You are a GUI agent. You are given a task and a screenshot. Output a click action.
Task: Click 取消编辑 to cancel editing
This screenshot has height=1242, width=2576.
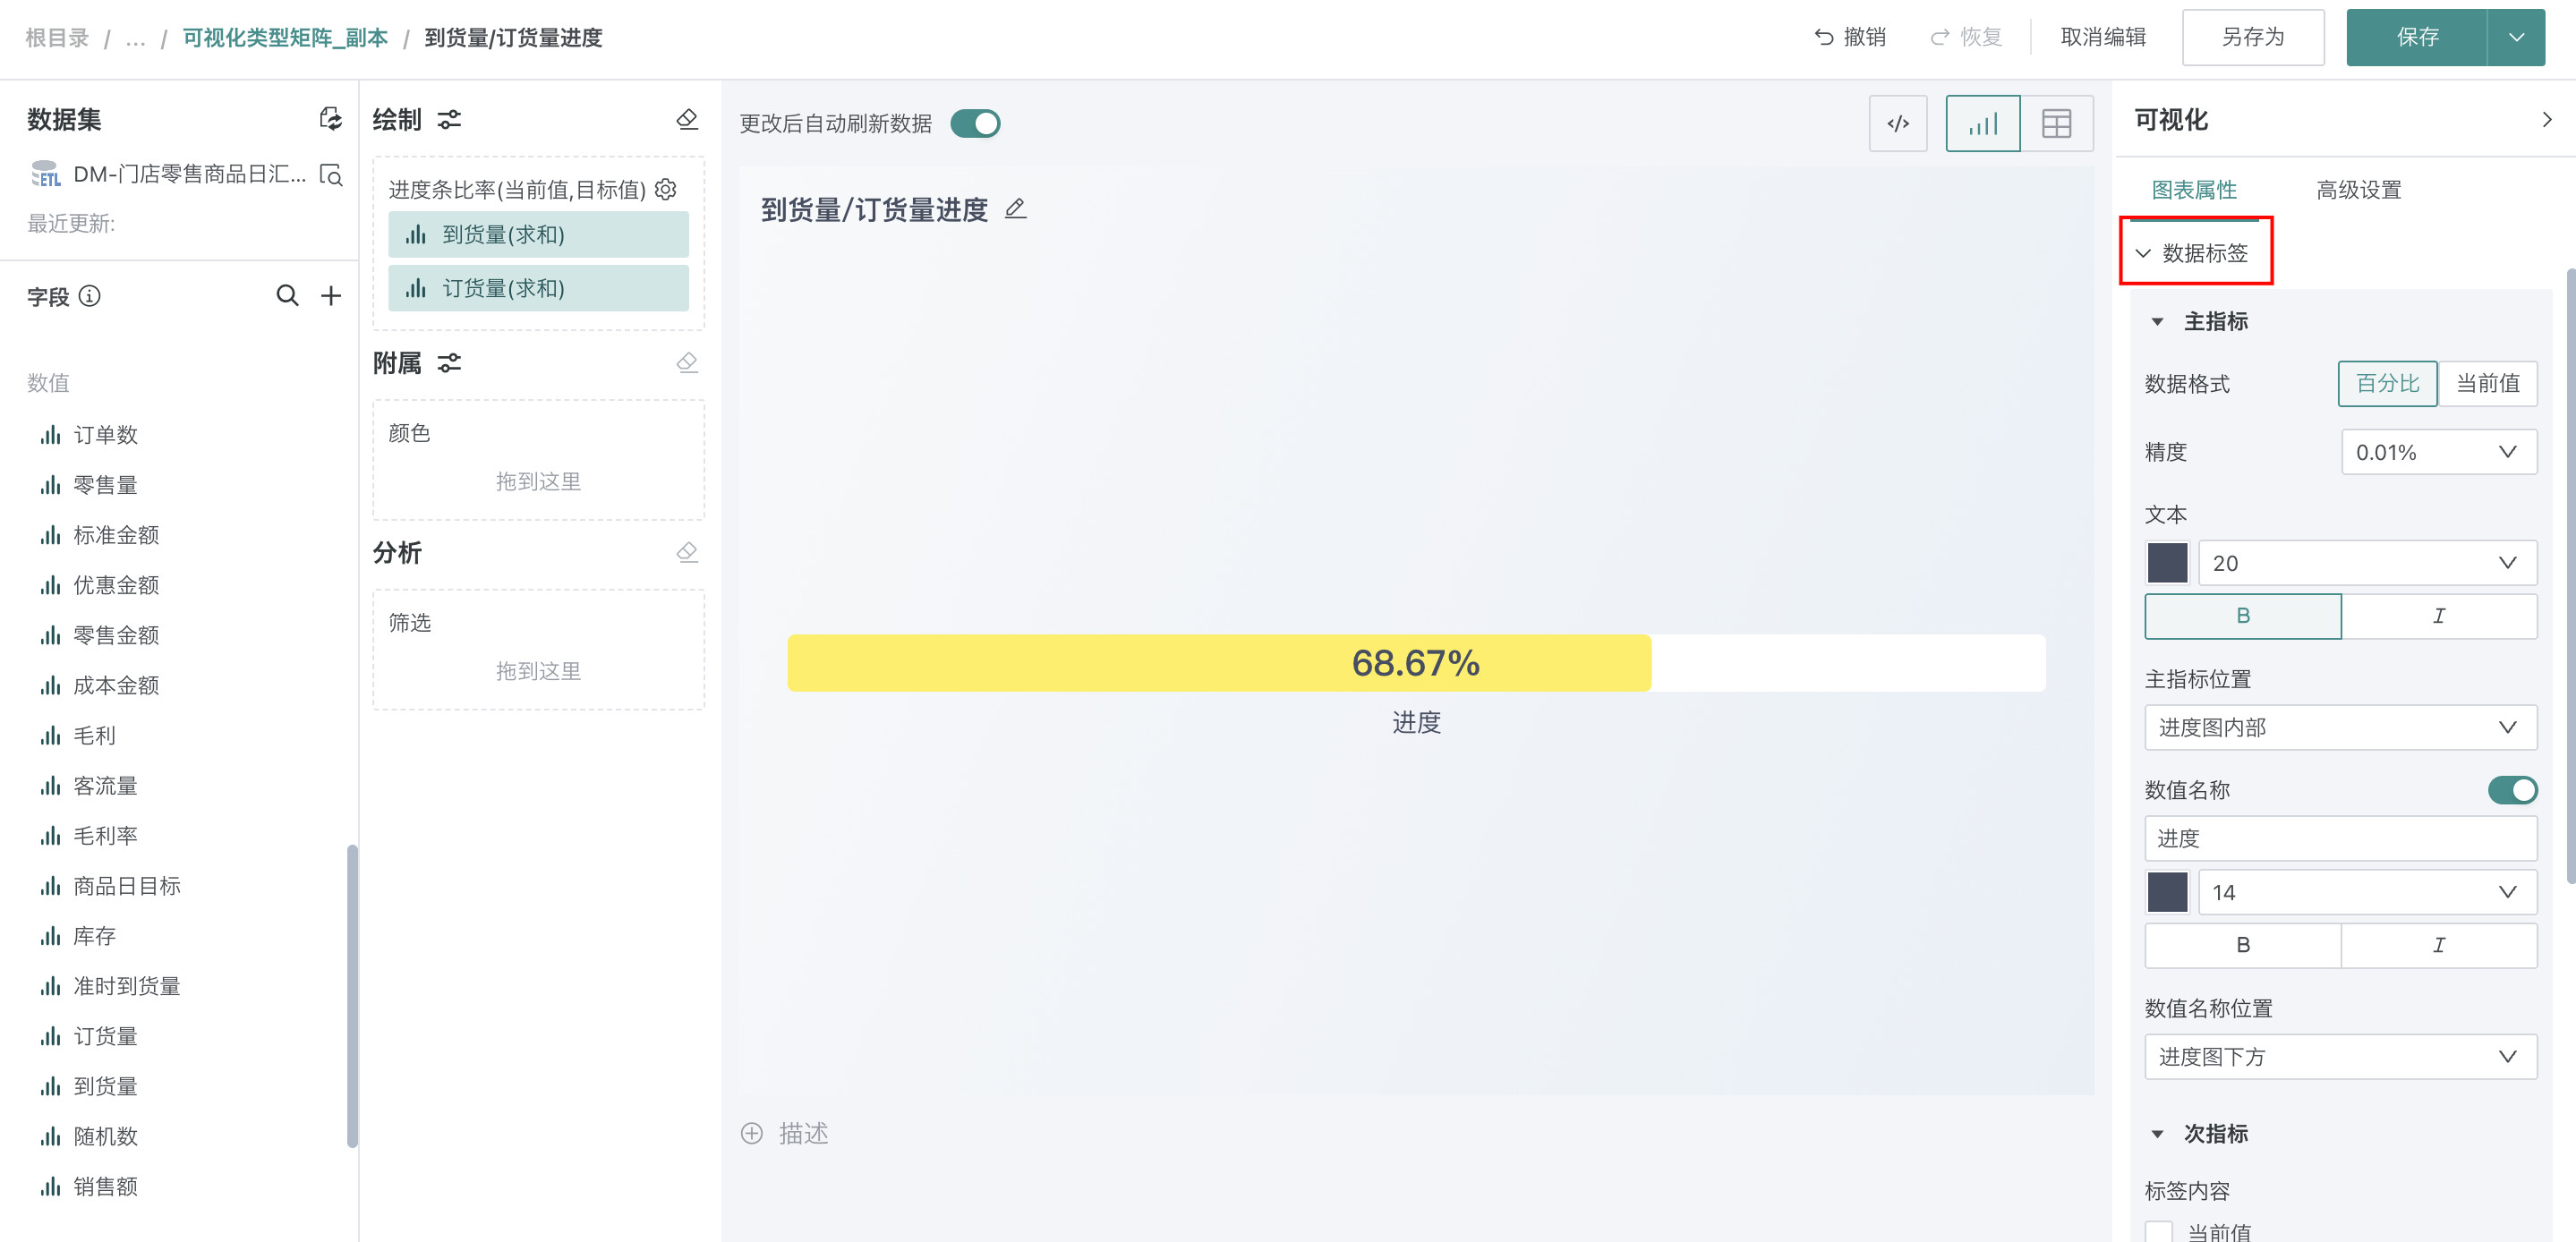click(x=2103, y=38)
